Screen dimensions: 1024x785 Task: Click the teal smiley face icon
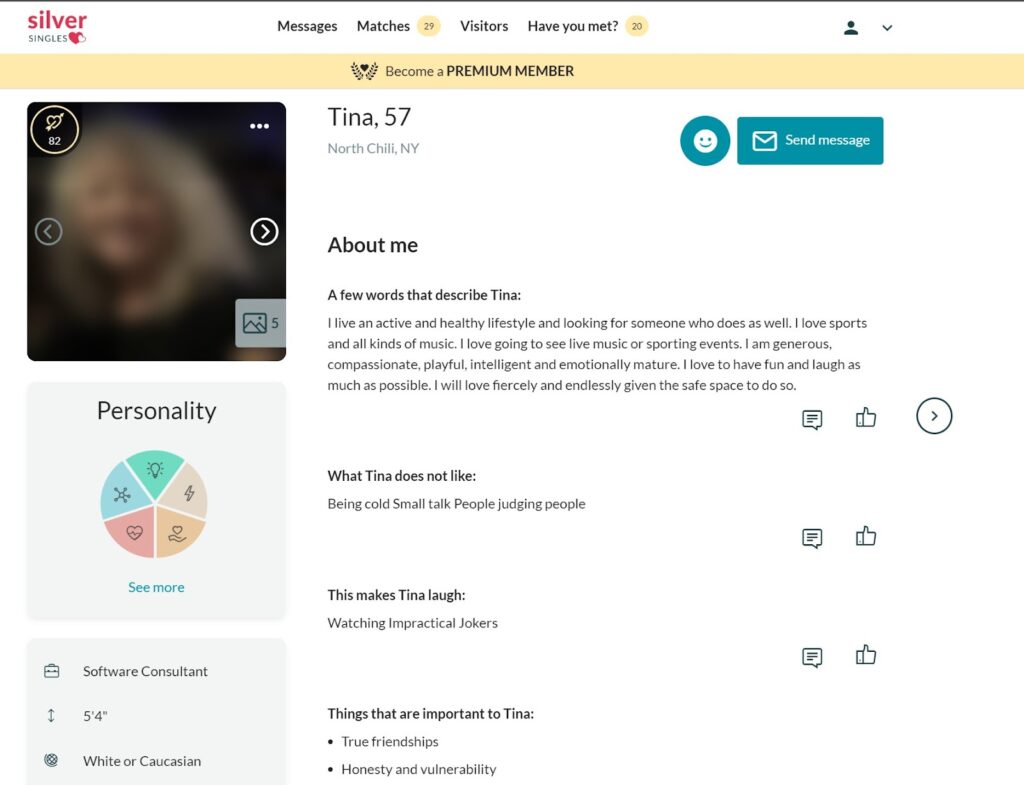pos(705,141)
